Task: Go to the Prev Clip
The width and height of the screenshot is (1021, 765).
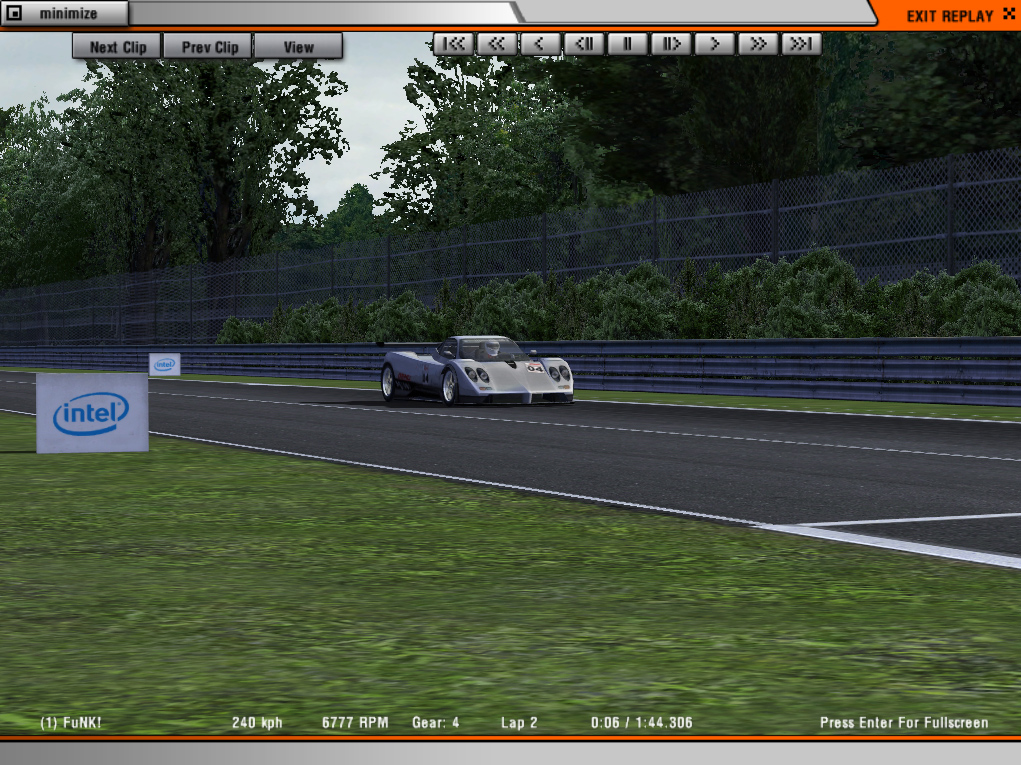Action: click(x=209, y=47)
